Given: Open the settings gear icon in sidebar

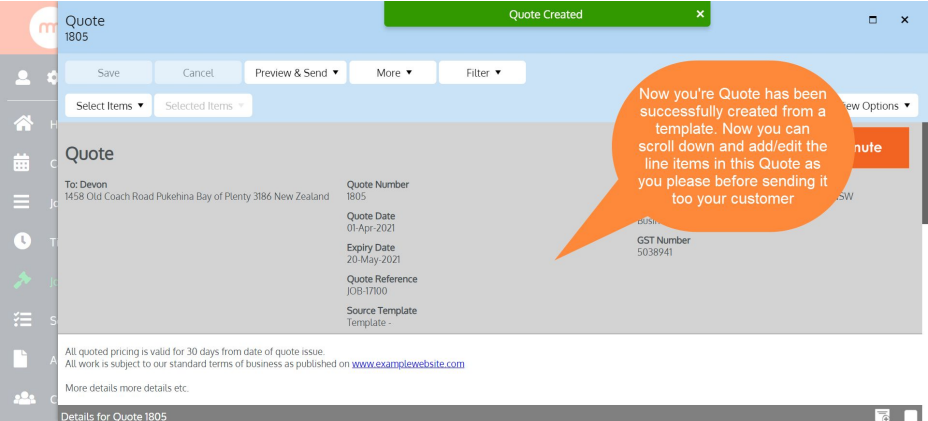Looking at the screenshot, I should (52, 78).
